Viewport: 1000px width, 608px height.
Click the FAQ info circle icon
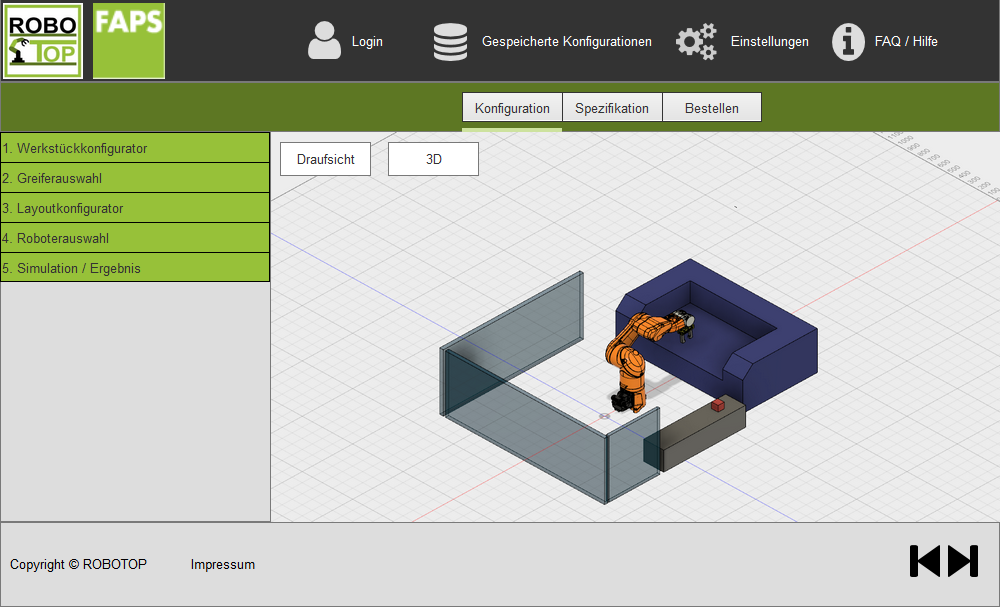point(848,42)
